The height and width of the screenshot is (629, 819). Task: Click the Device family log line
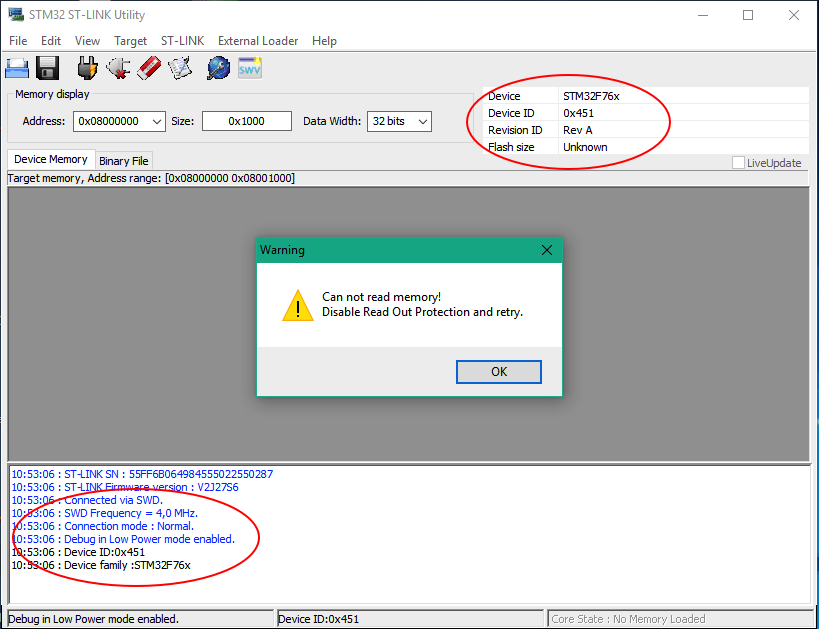(101, 566)
